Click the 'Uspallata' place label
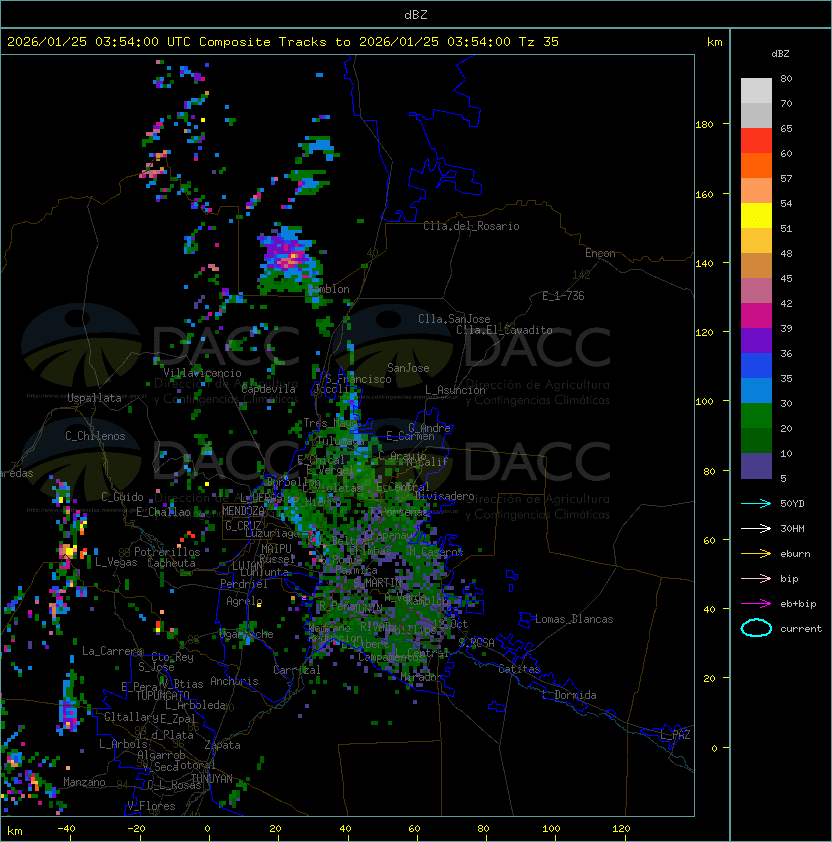832x842 pixels. click(95, 398)
